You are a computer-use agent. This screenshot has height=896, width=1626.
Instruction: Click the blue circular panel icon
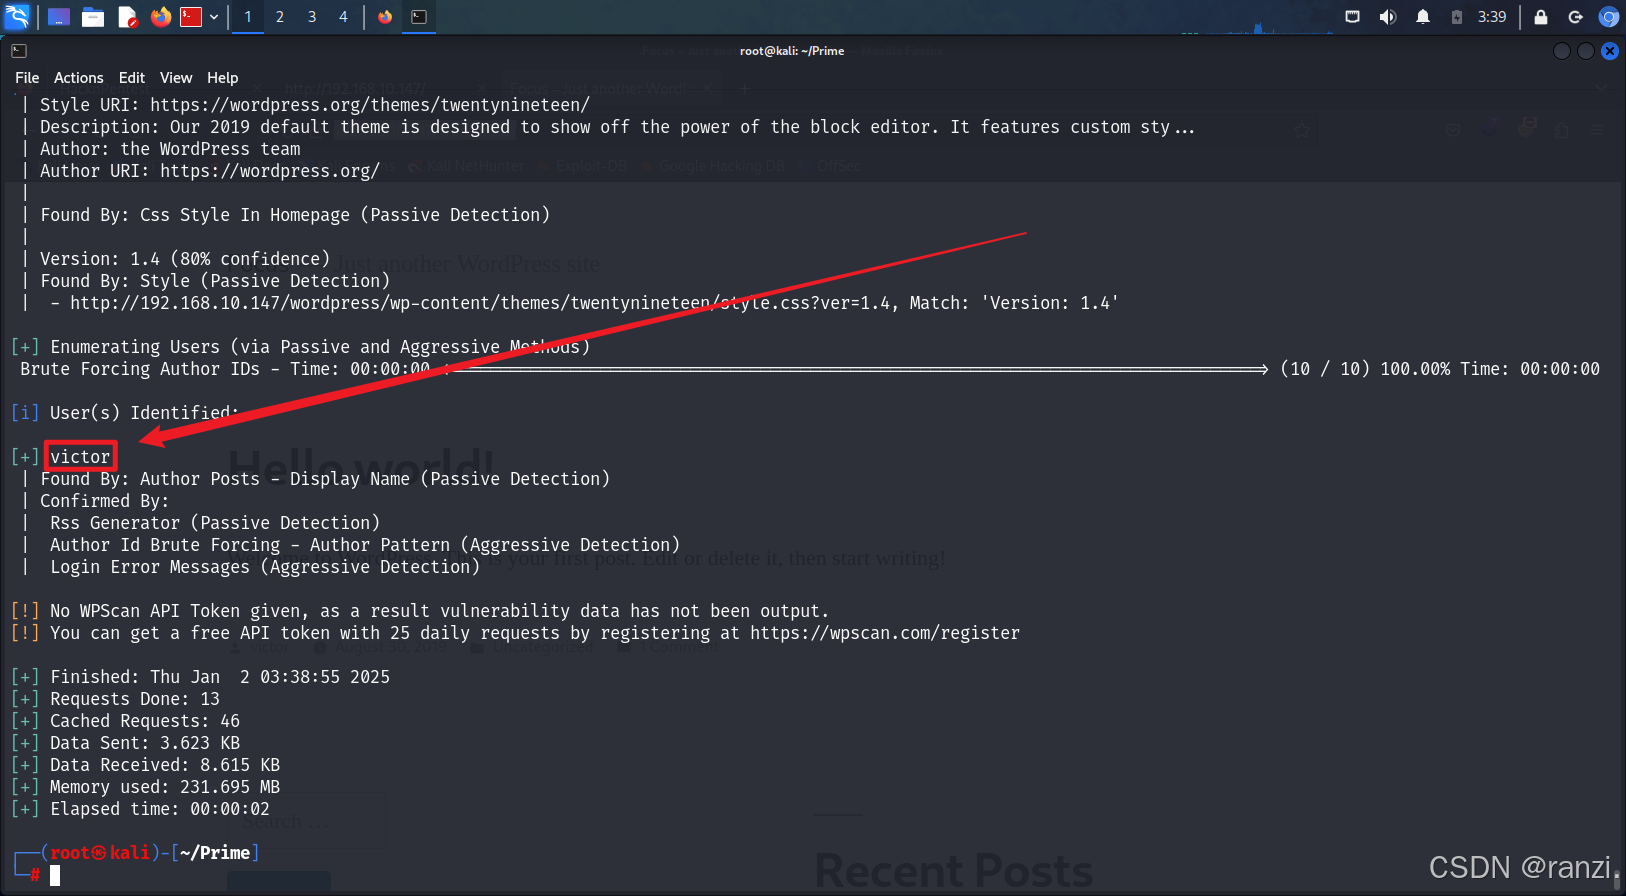point(1609,17)
